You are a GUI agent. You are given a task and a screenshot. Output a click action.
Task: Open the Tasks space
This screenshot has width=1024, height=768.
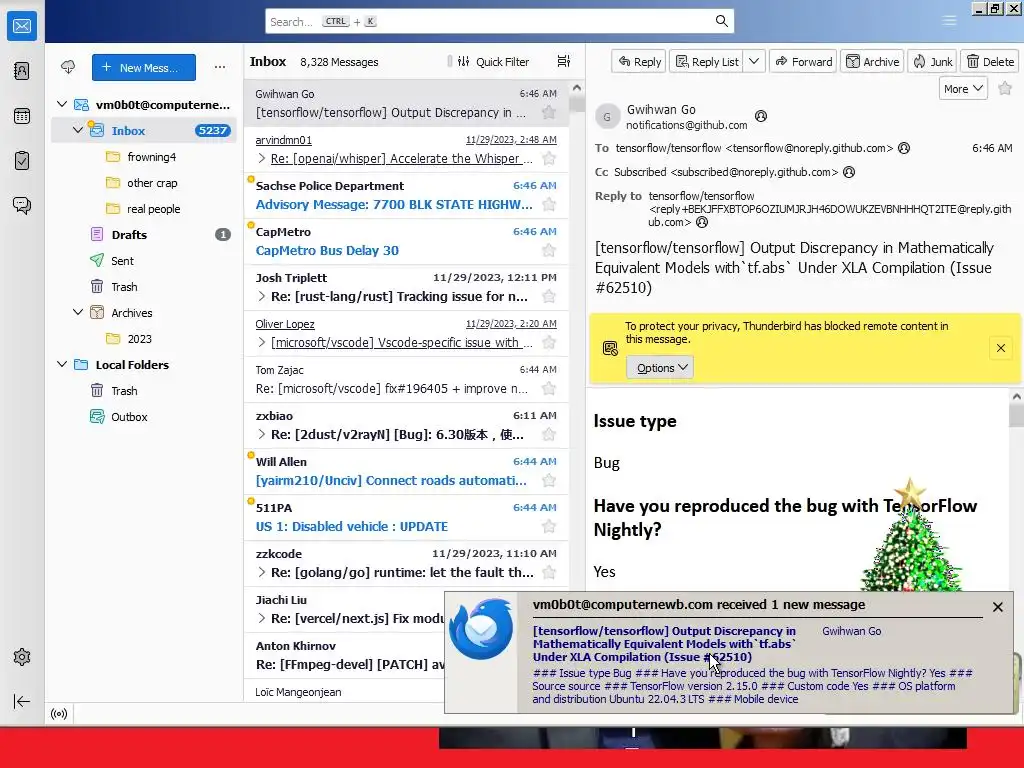click(x=22, y=161)
